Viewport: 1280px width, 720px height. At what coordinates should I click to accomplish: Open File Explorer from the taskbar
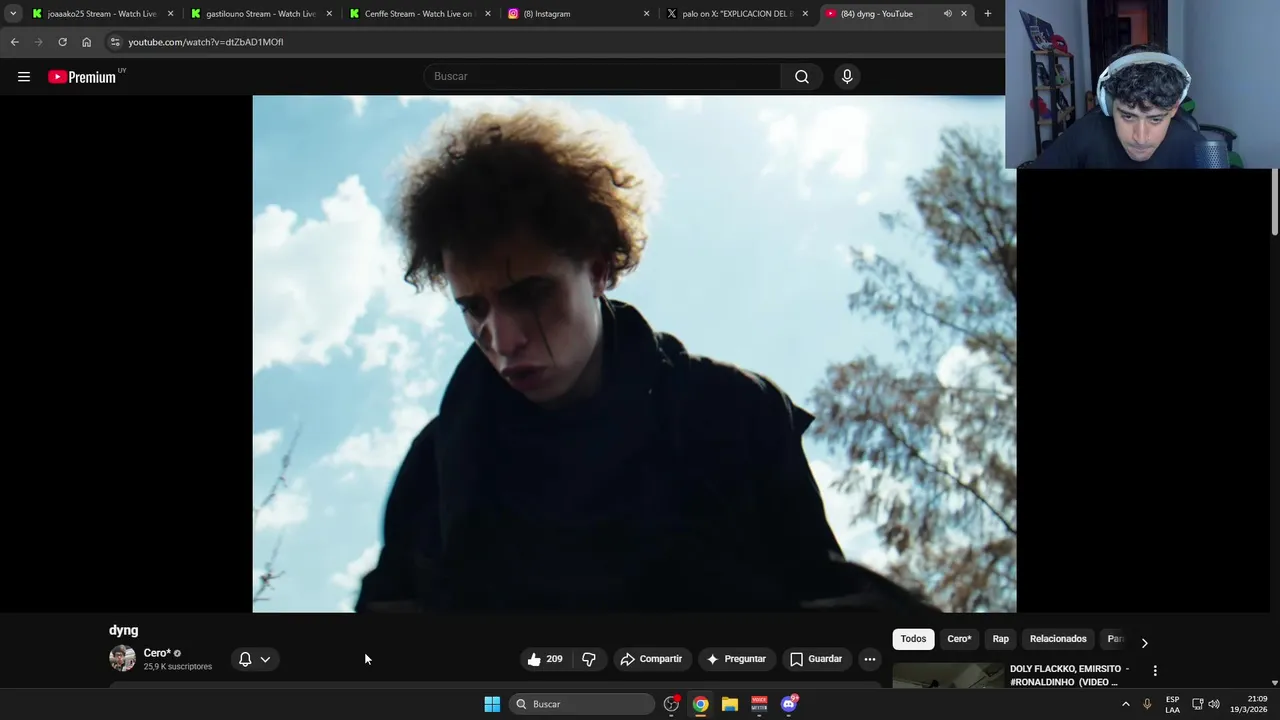coord(730,704)
